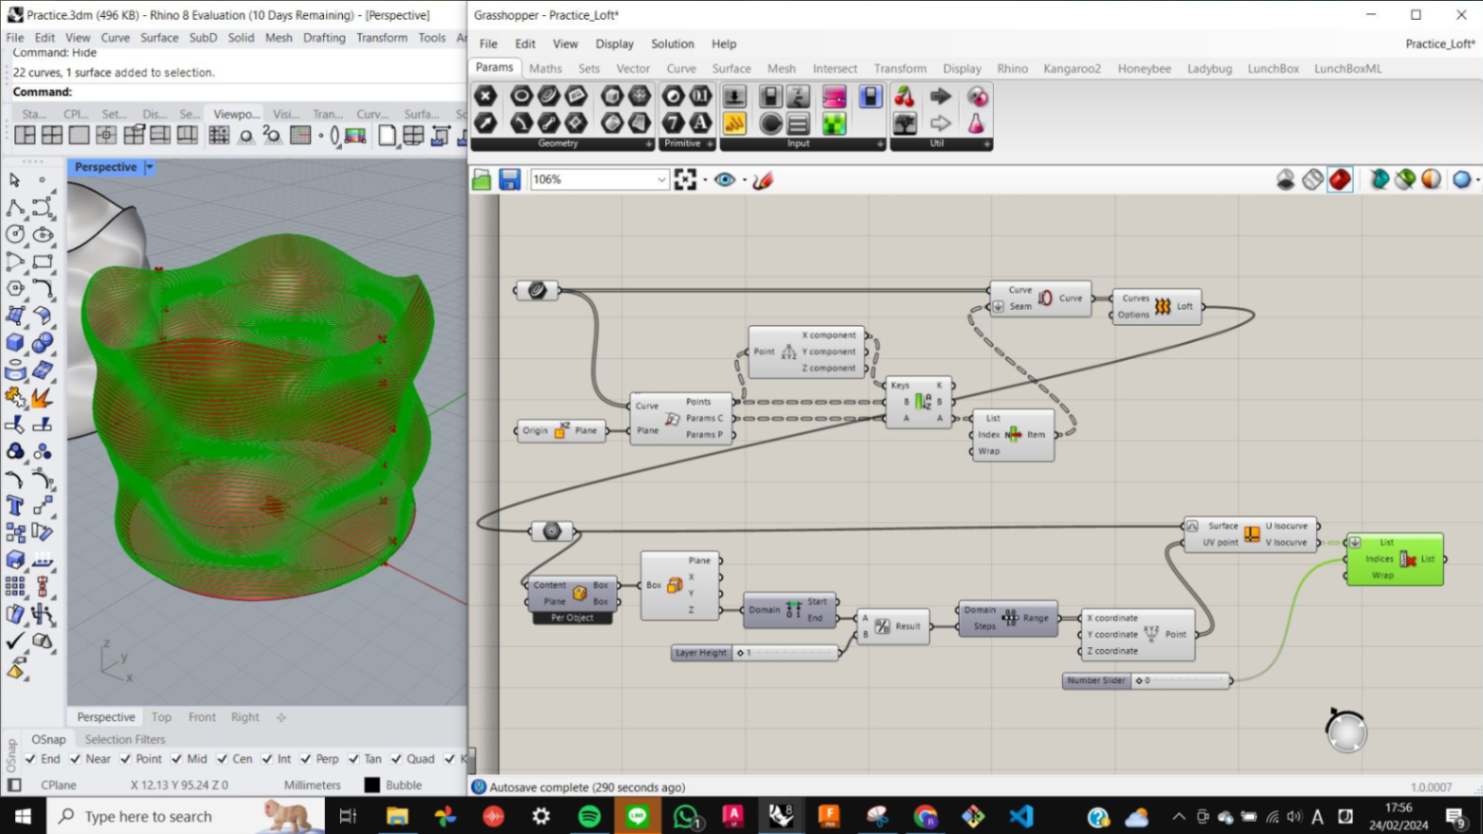The image size is (1483, 834).
Task: Choose the Polyline tool in Rhino sidebar
Action: 15,207
